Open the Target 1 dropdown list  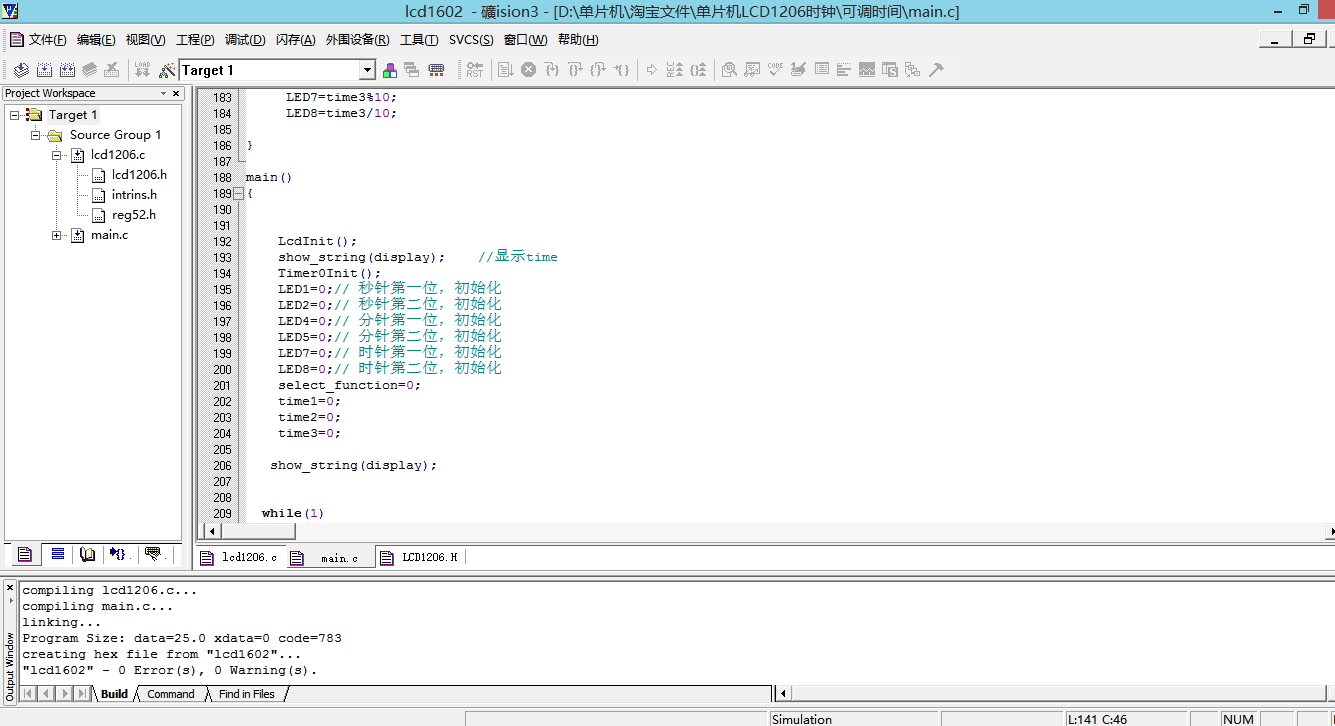click(367, 70)
